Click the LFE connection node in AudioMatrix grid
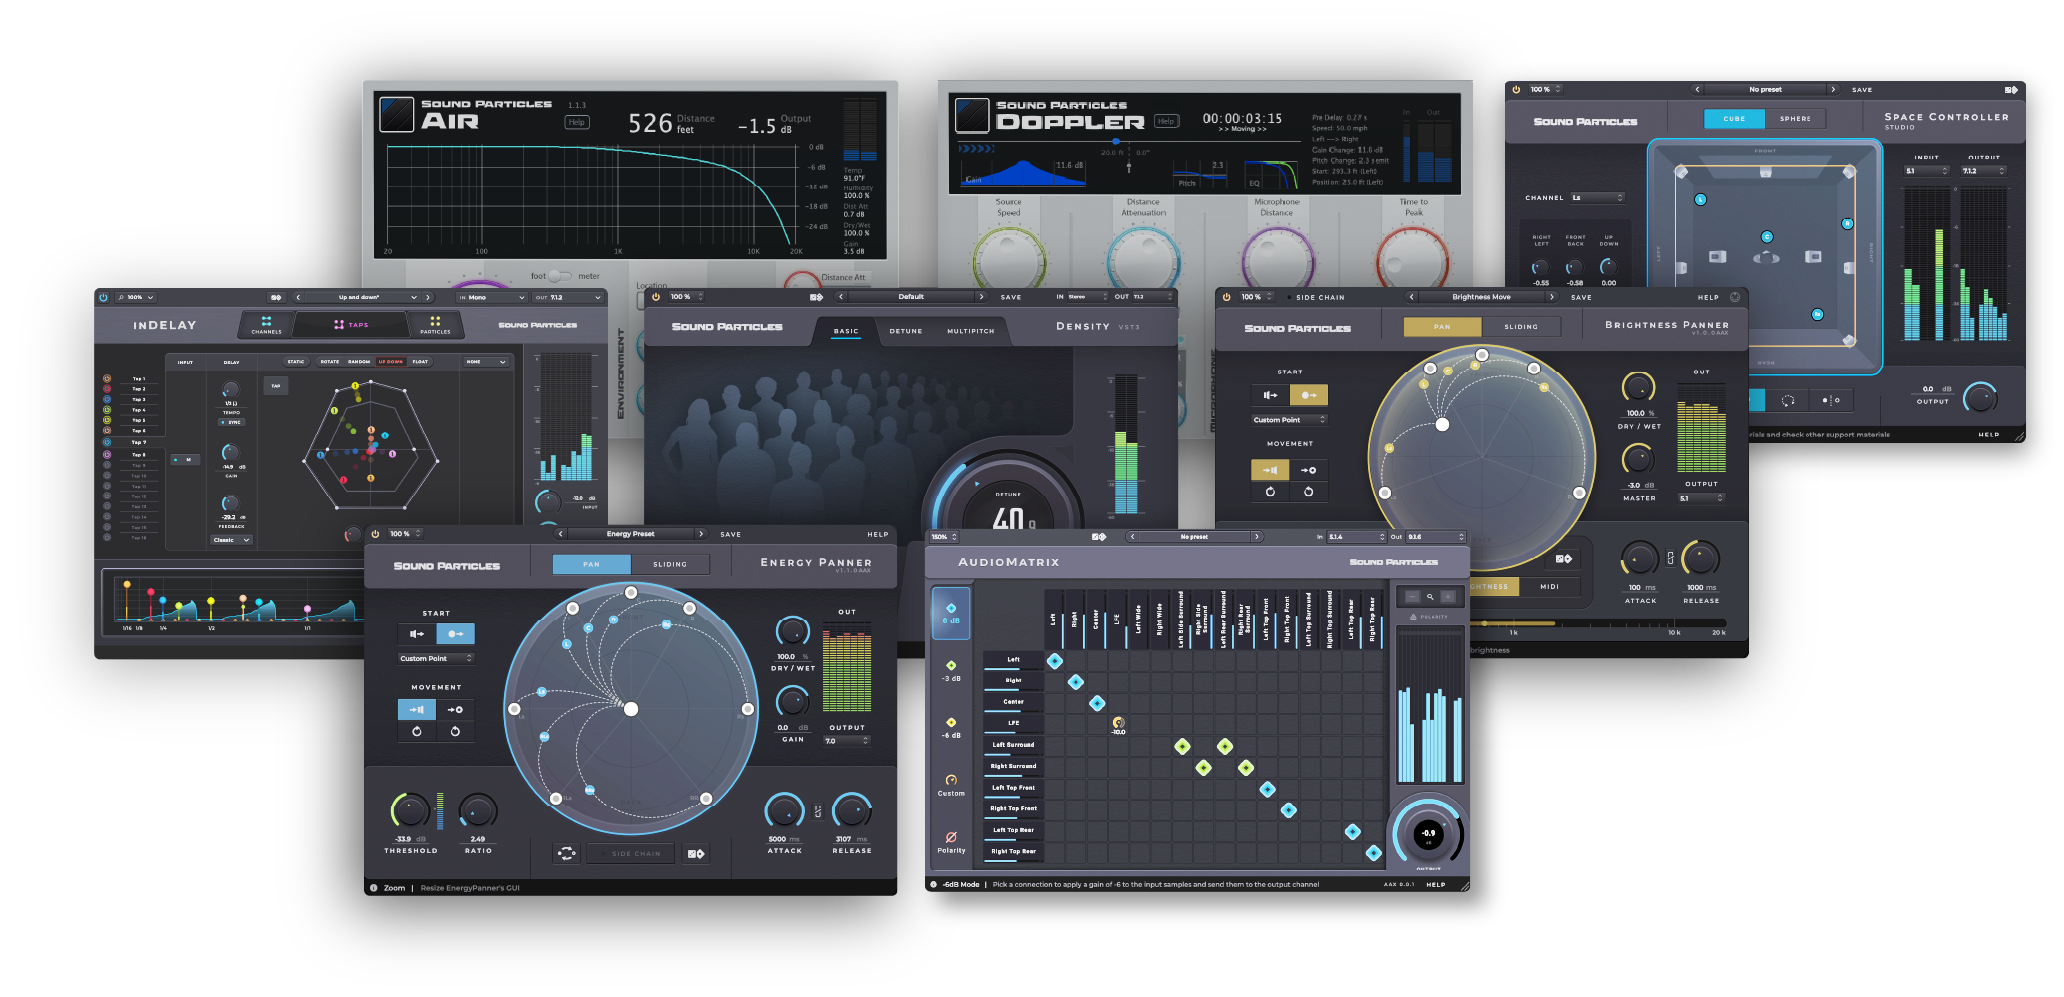 tap(1119, 722)
